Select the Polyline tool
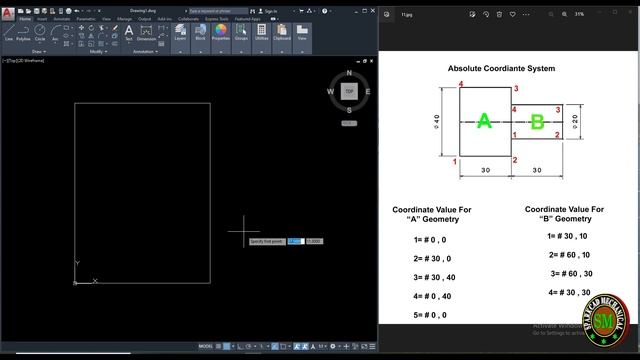Image resolution: width=640 pixels, height=360 pixels. point(23,33)
